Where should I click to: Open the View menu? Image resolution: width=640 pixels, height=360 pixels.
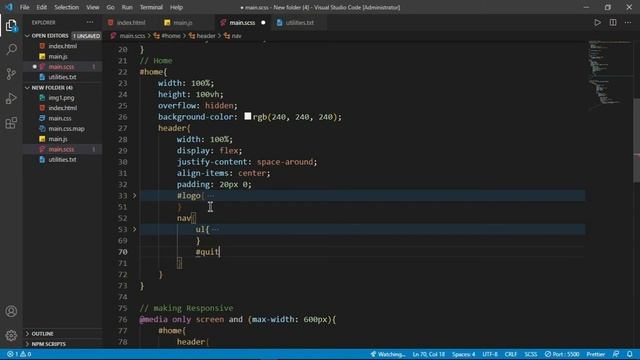93,7
